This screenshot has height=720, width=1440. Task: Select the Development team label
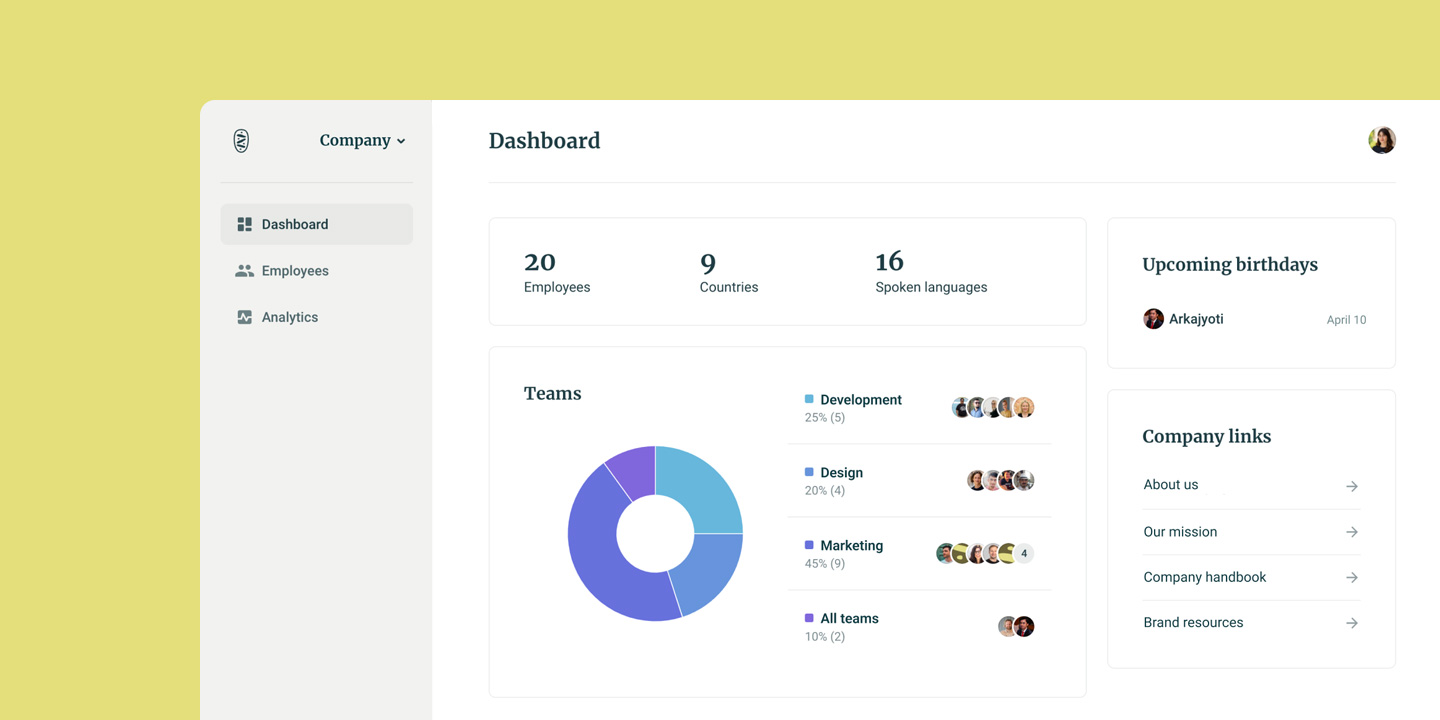tap(861, 400)
